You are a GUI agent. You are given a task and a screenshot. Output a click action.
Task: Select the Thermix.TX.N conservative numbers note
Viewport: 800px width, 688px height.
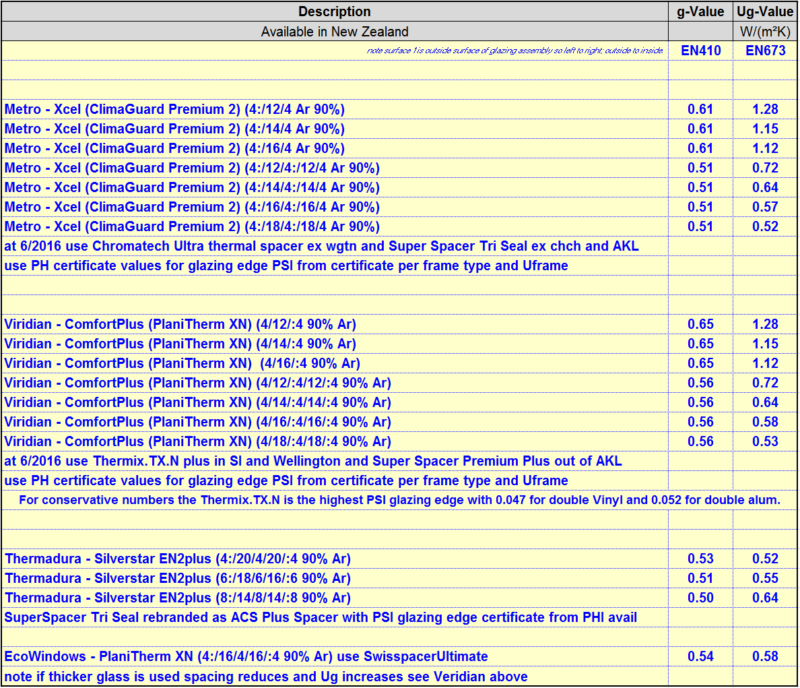[x=398, y=499]
